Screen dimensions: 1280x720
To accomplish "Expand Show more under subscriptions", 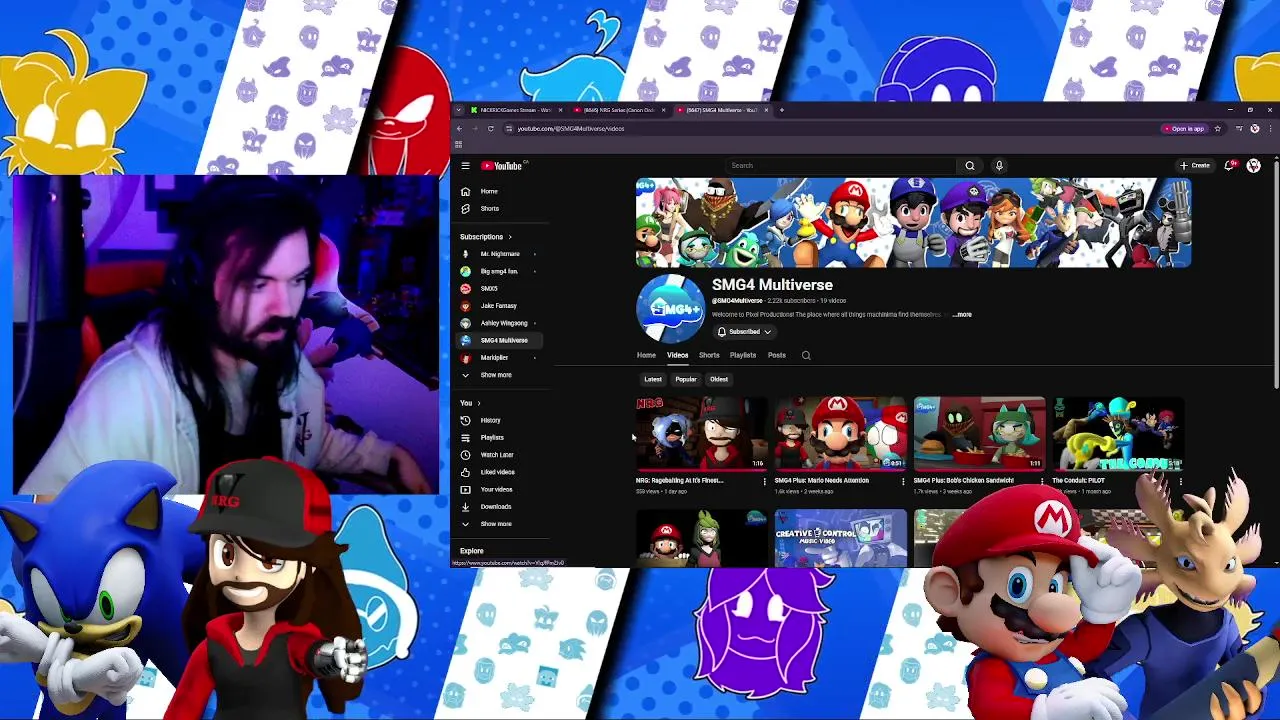I will 495,375.
